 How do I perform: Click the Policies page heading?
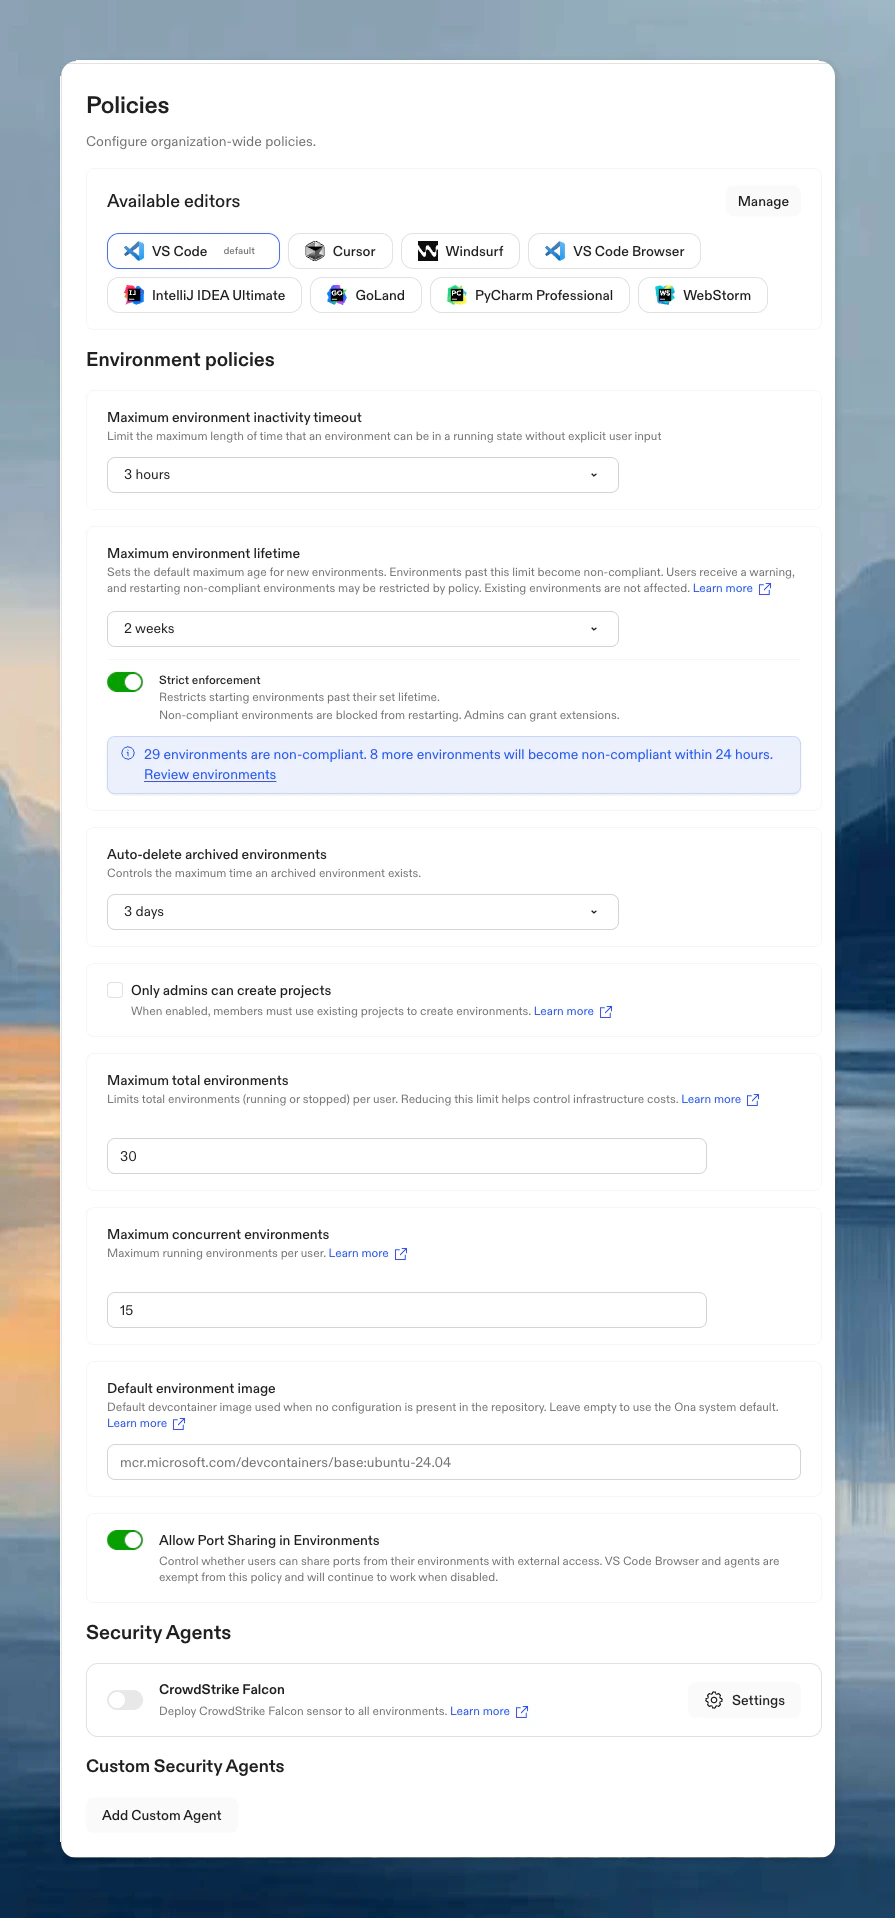(x=128, y=105)
